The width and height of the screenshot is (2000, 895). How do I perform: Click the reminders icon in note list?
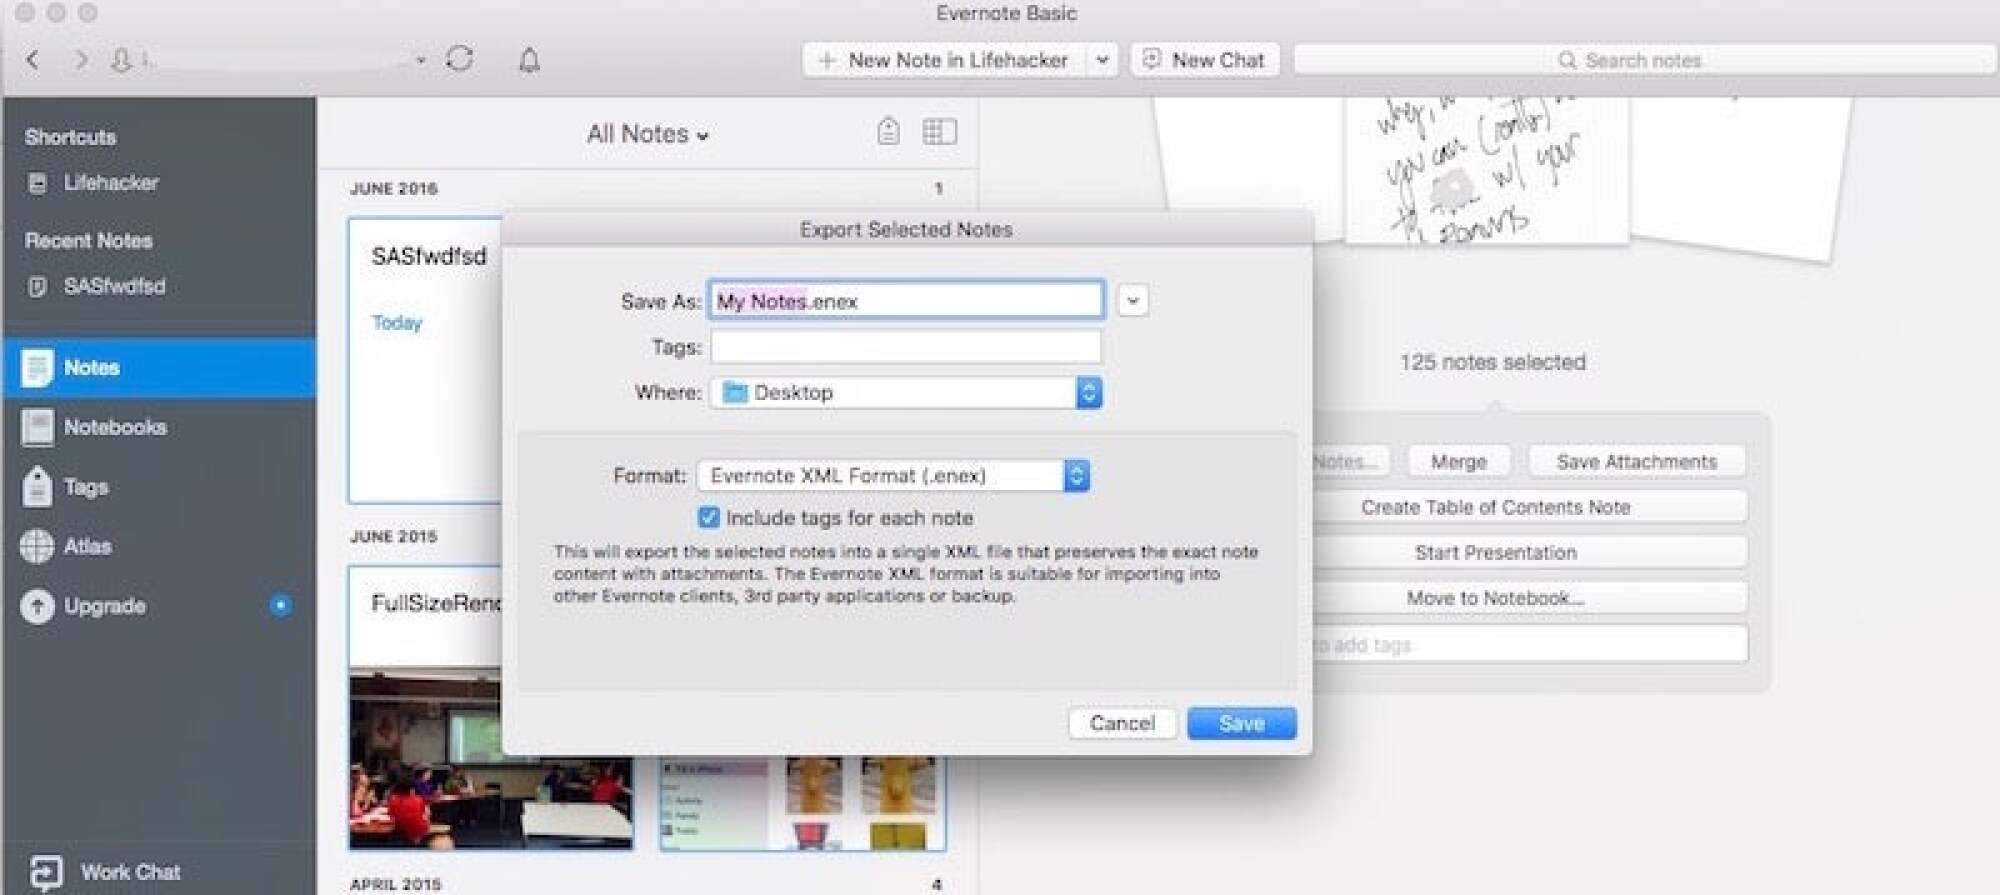(888, 131)
